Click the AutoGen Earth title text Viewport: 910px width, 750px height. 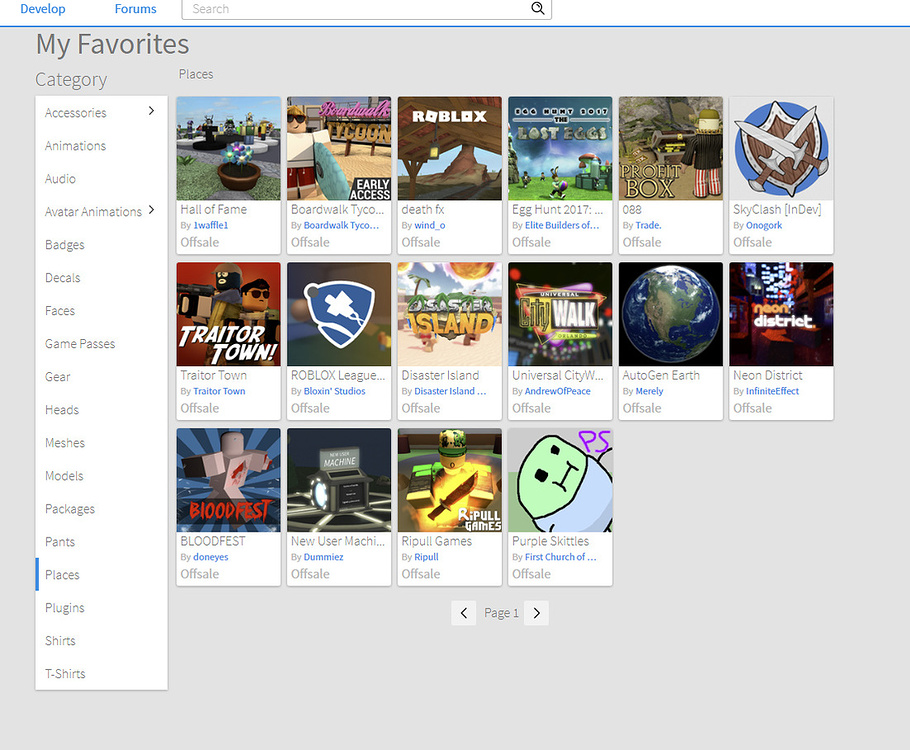(x=661, y=376)
